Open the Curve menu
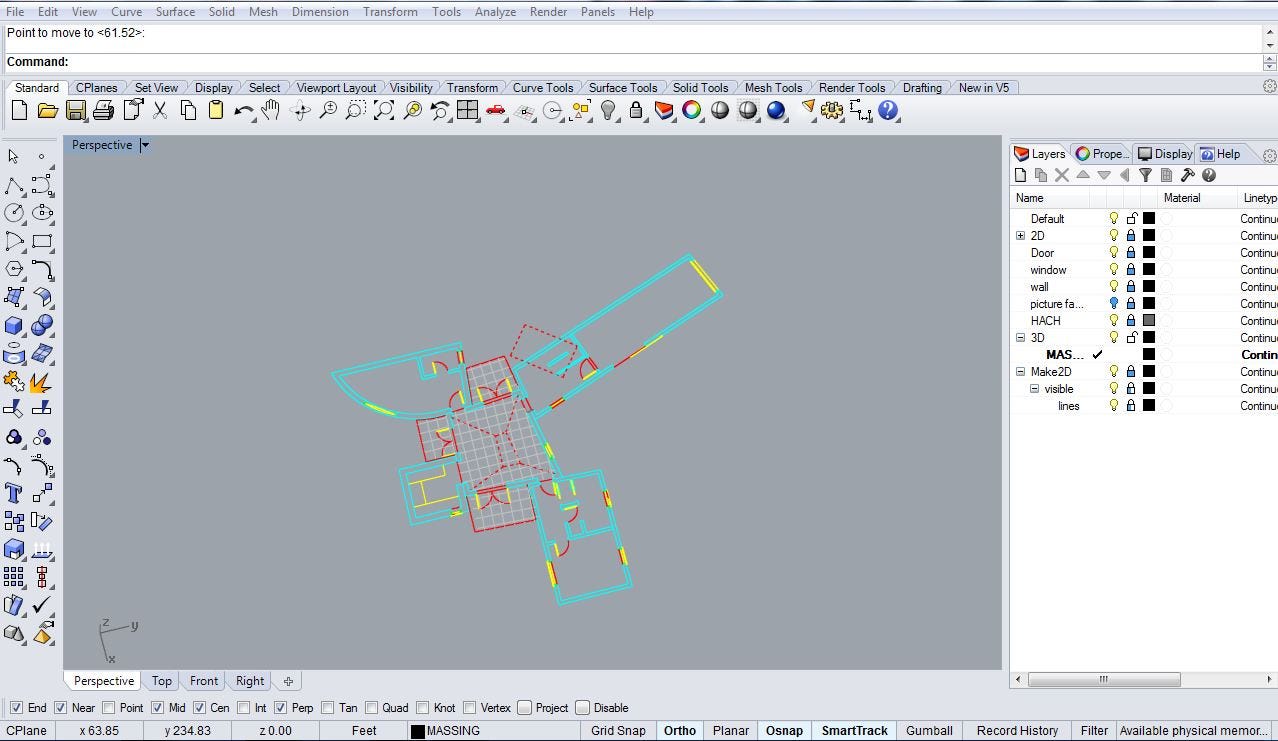 [126, 12]
